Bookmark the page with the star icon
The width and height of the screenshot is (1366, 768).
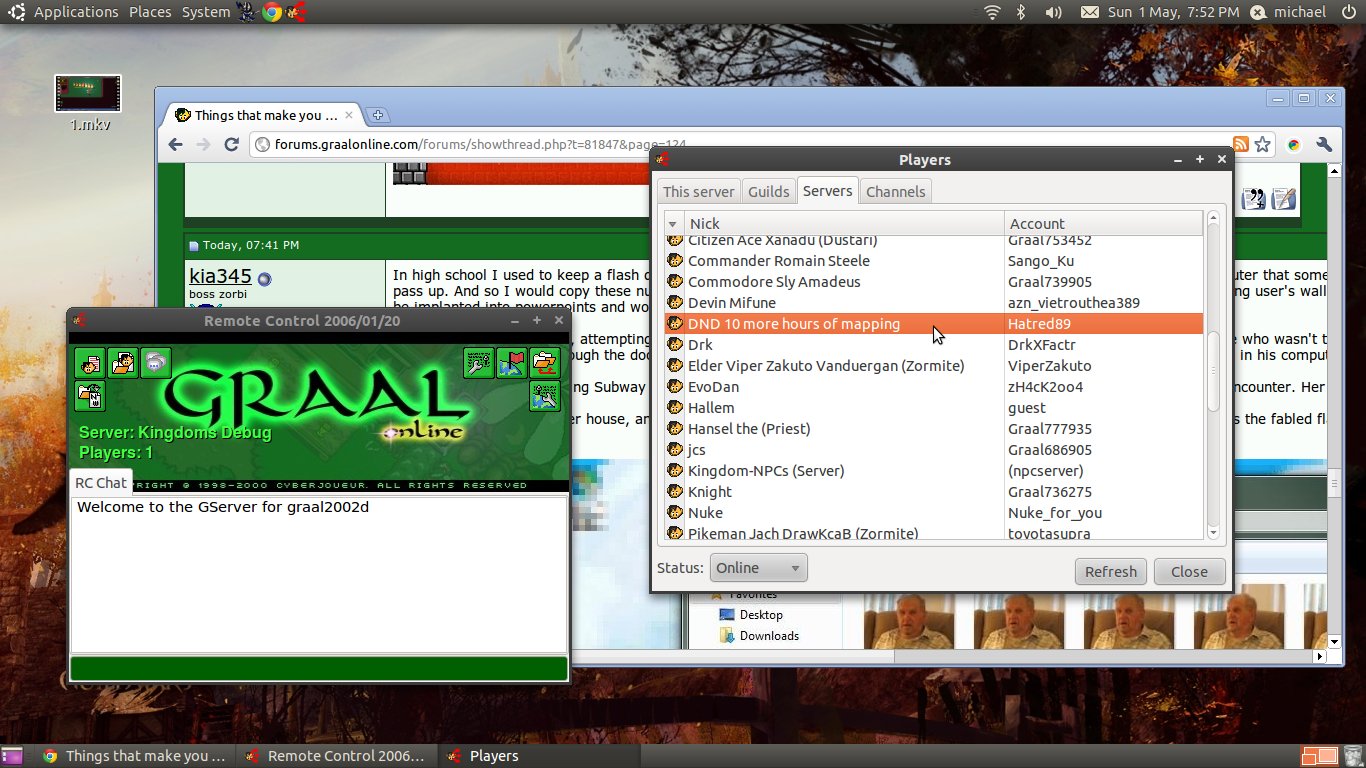tap(1263, 144)
